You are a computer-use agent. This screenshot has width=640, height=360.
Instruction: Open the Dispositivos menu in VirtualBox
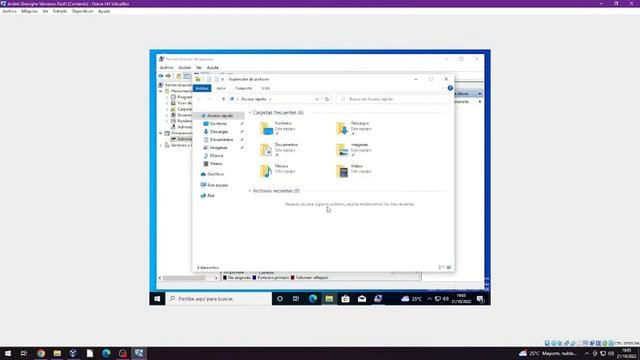click(x=82, y=11)
